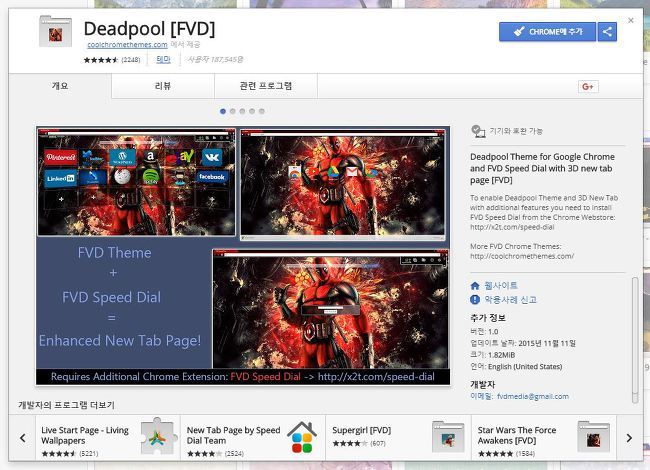Viewport: 650px width, 470px height.
Task: Click the Deadpool theme folder icon
Action: tap(56, 31)
